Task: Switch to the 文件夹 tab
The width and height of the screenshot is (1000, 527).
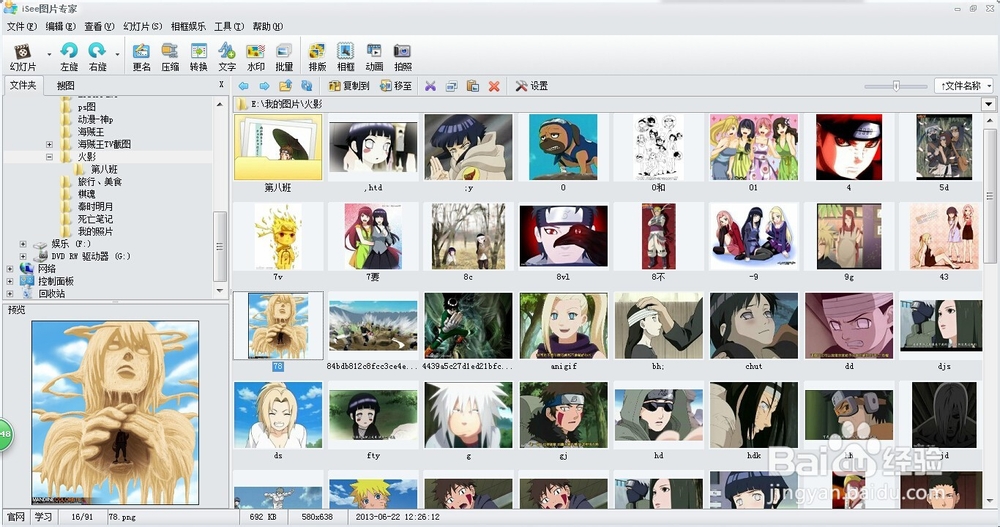Action: [x=23, y=85]
